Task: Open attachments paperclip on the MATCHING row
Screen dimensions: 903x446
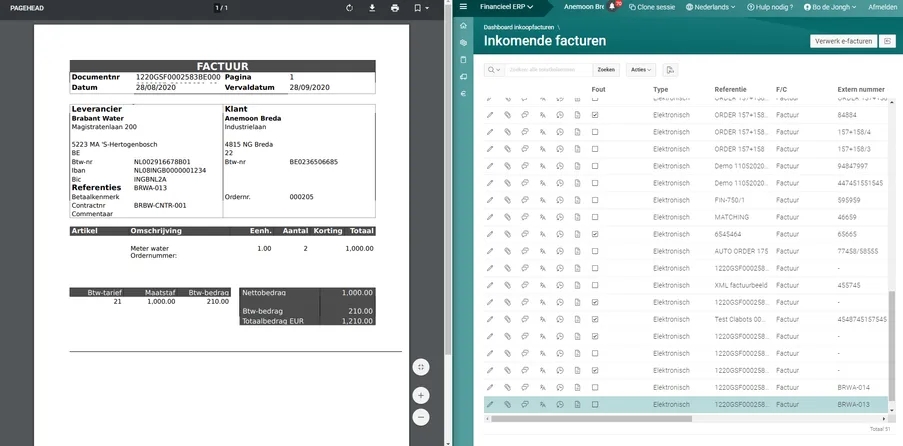Action: 507,216
